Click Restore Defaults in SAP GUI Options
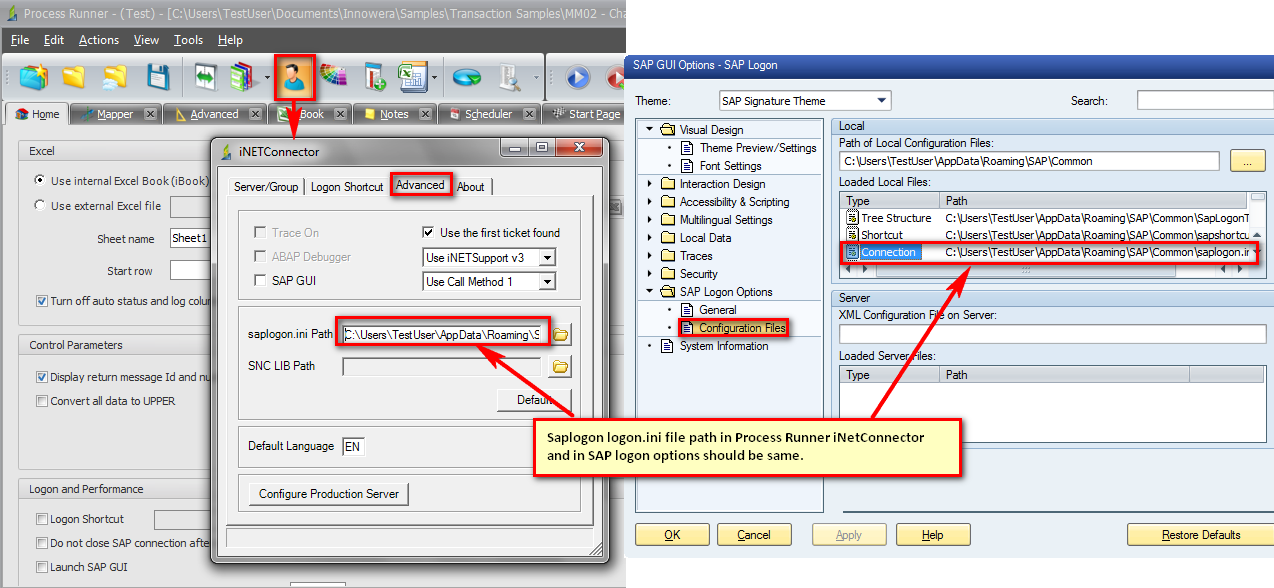This screenshot has width=1274, height=588. [x=1199, y=534]
